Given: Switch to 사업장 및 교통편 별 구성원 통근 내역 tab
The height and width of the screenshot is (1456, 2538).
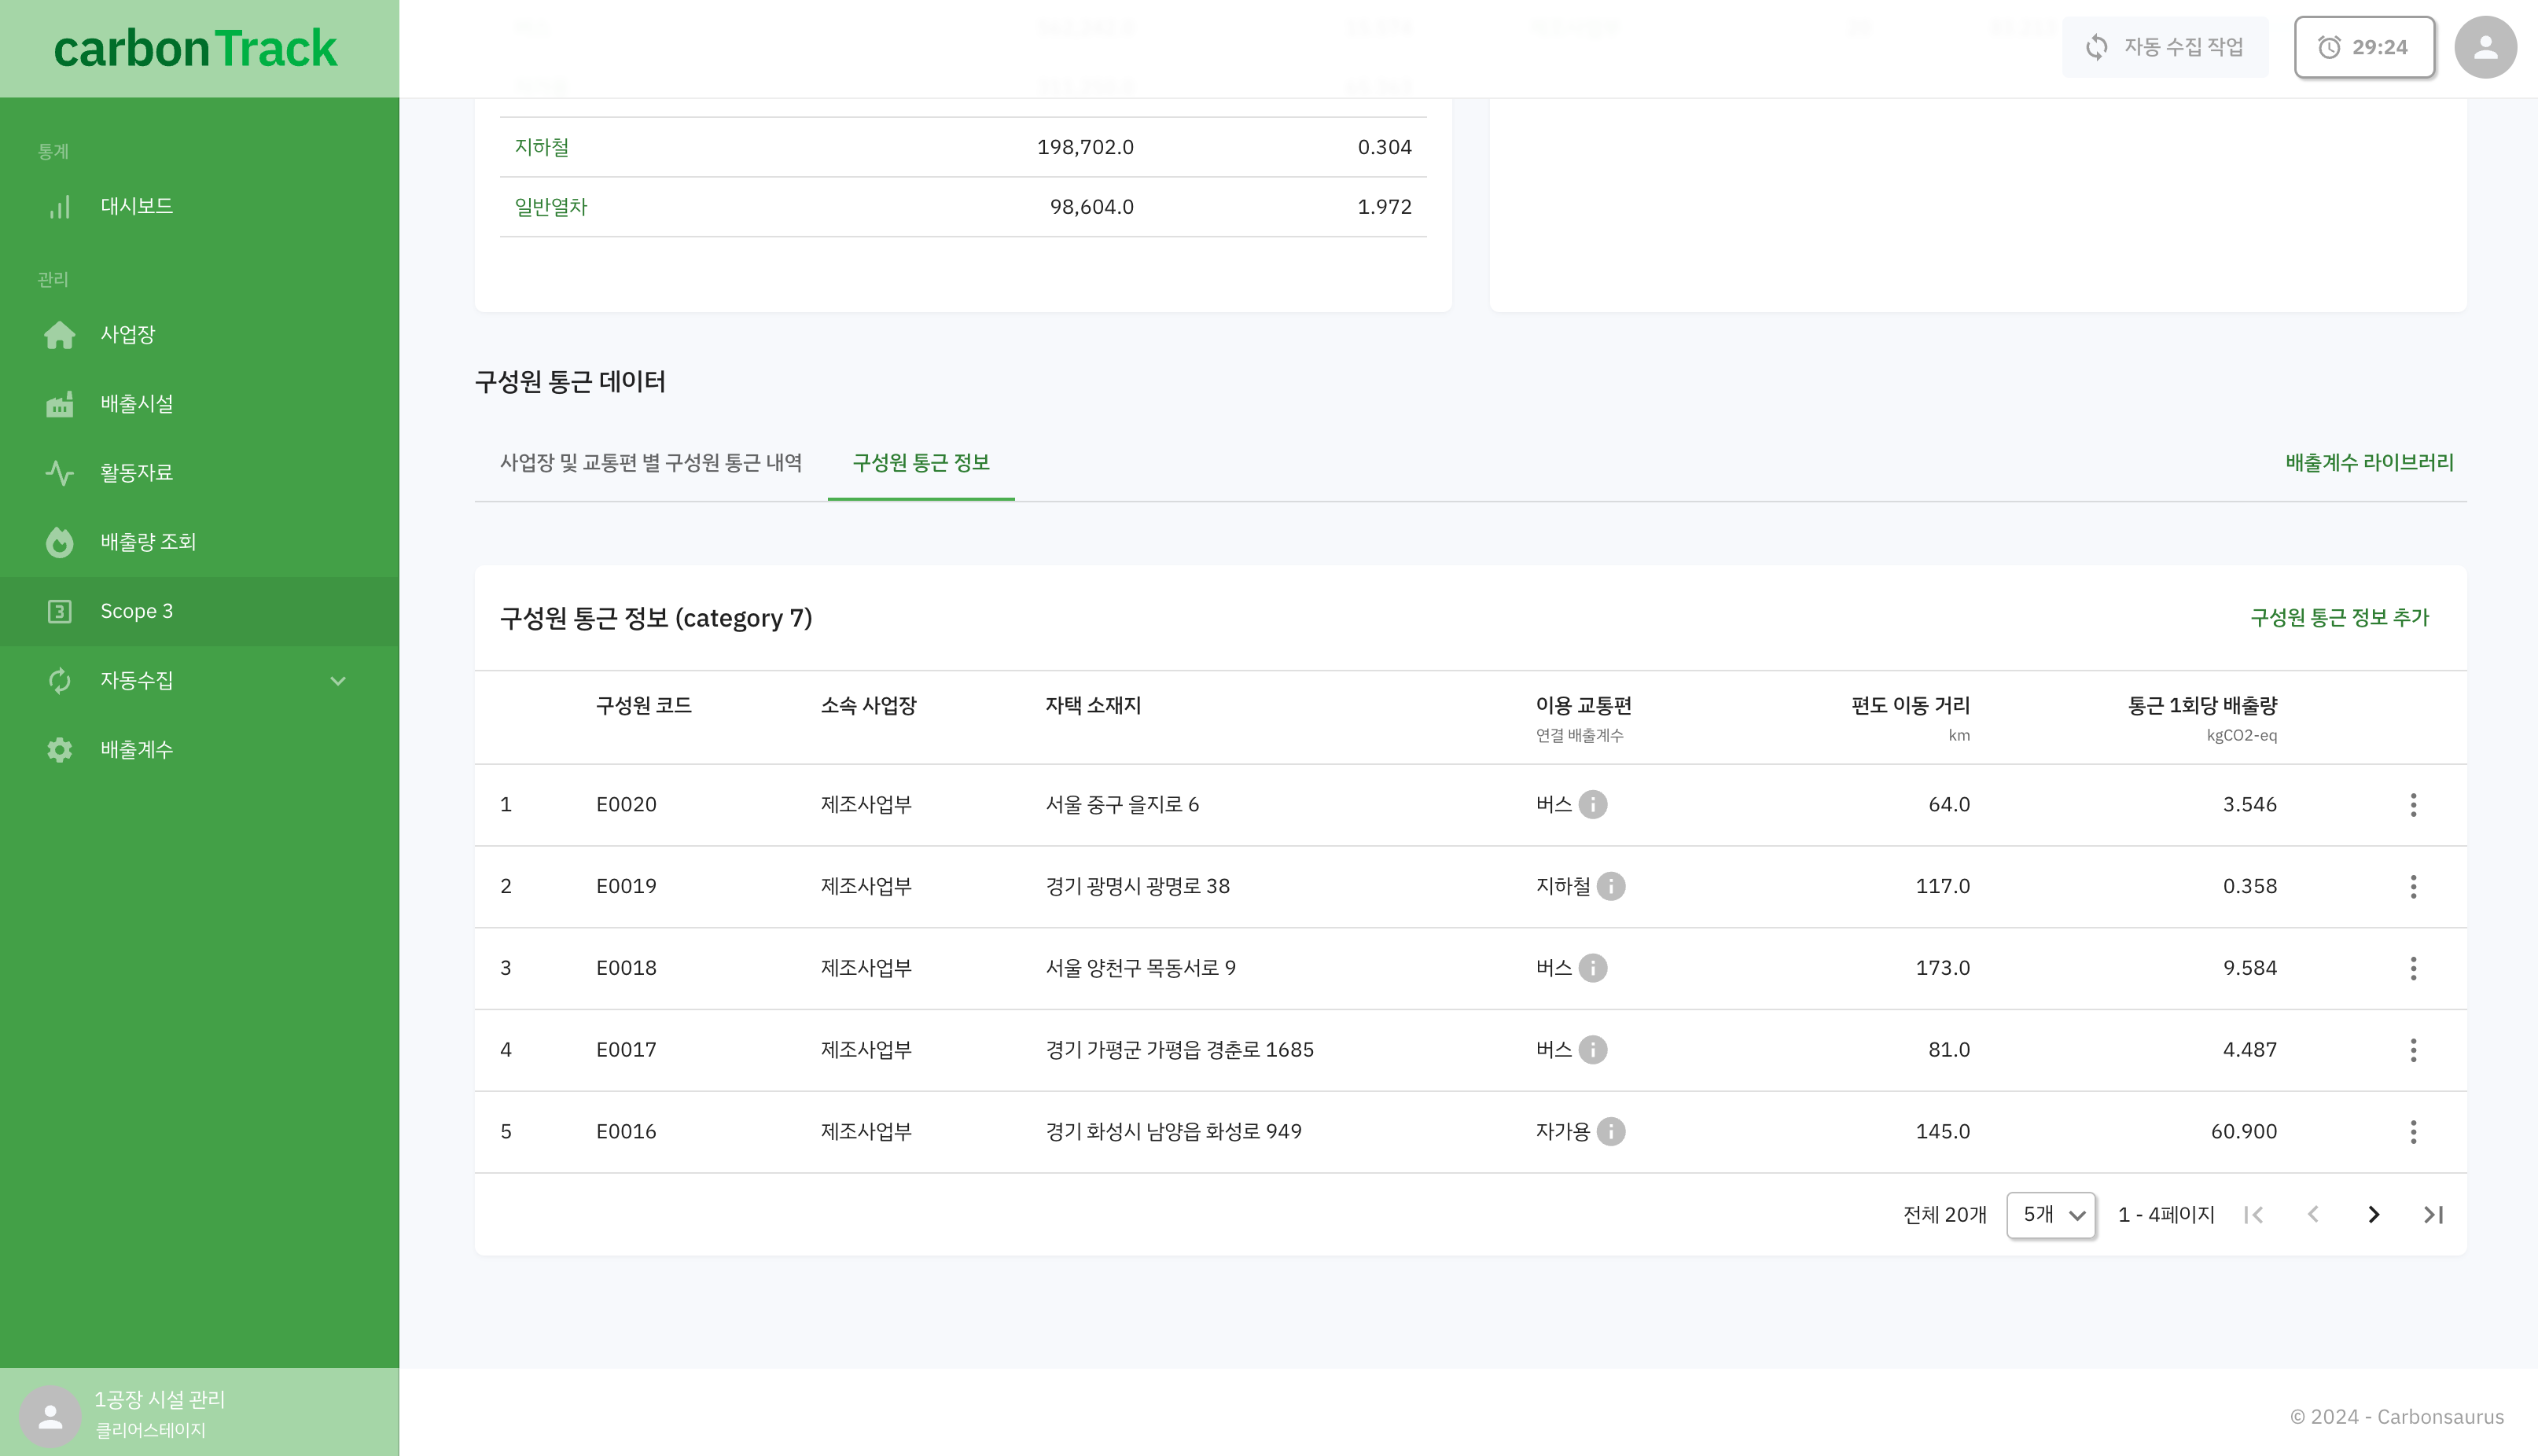Looking at the screenshot, I should point(651,463).
